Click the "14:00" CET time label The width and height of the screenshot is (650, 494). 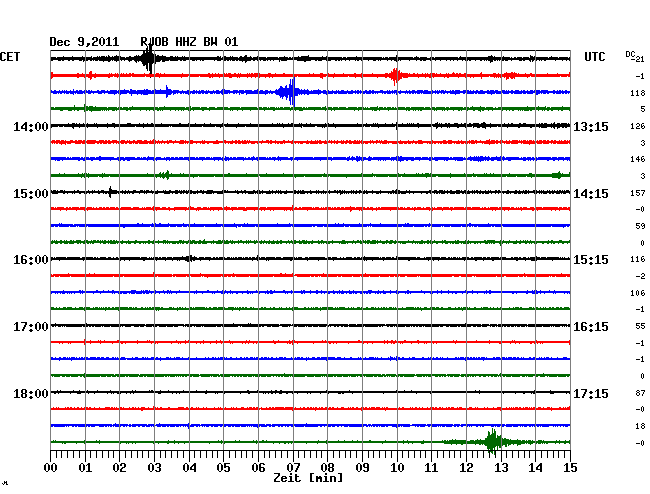pos(31,126)
